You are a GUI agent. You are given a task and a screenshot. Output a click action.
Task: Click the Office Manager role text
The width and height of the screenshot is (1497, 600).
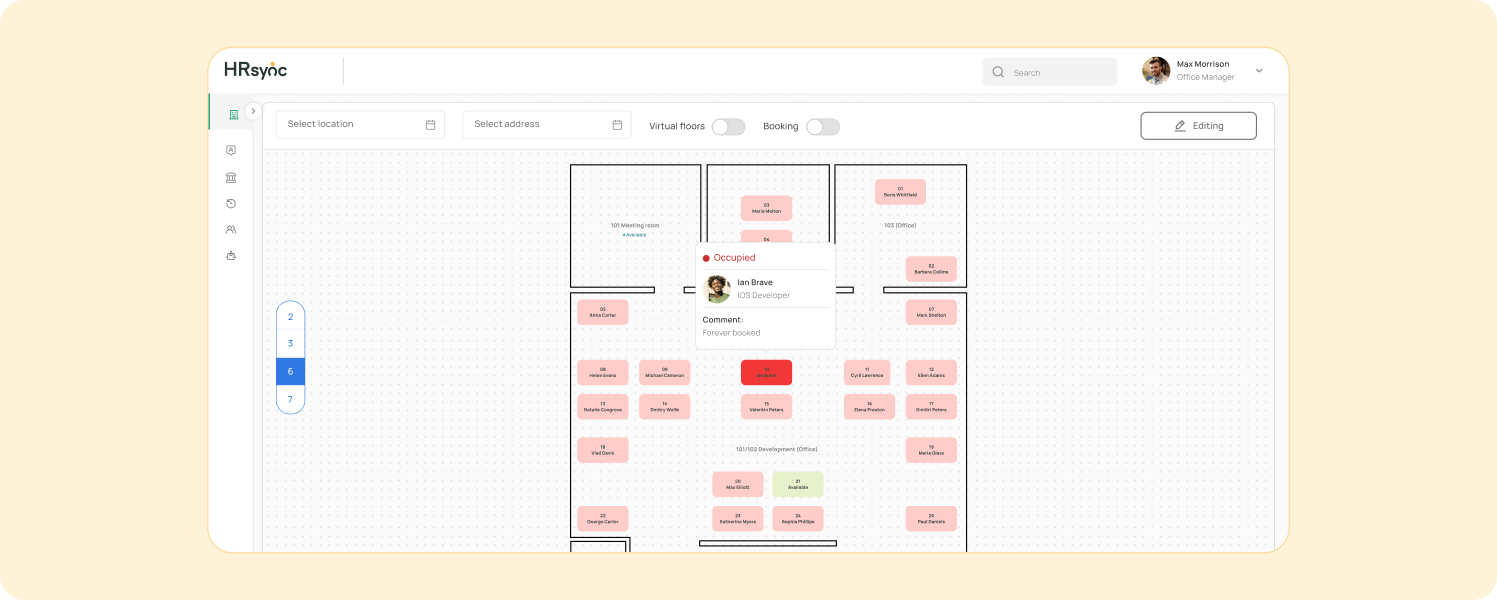coord(1205,77)
